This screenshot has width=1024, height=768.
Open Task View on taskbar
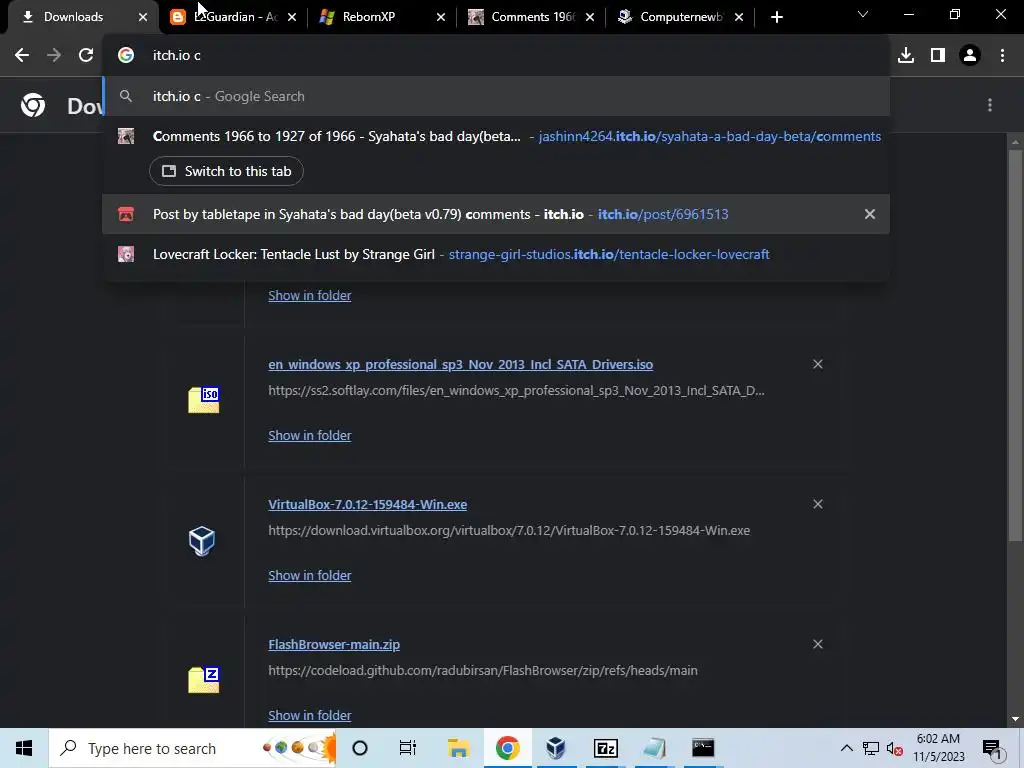pos(408,748)
